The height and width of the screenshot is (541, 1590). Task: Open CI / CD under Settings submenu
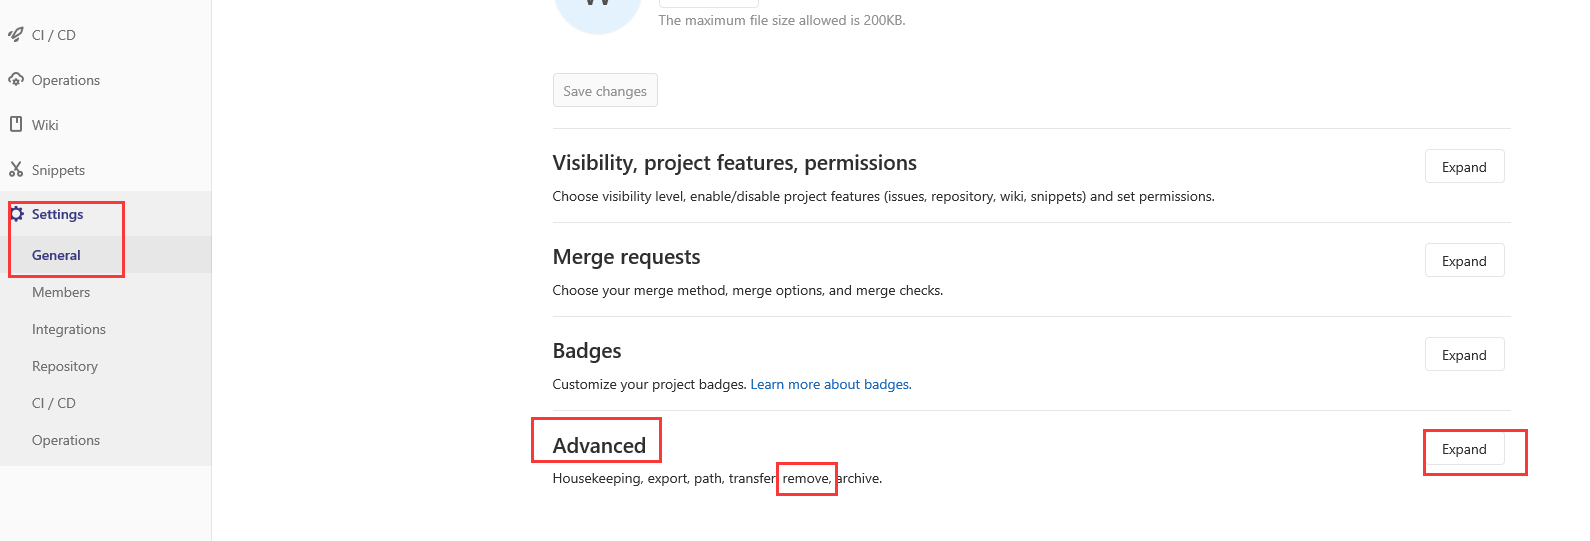(54, 403)
